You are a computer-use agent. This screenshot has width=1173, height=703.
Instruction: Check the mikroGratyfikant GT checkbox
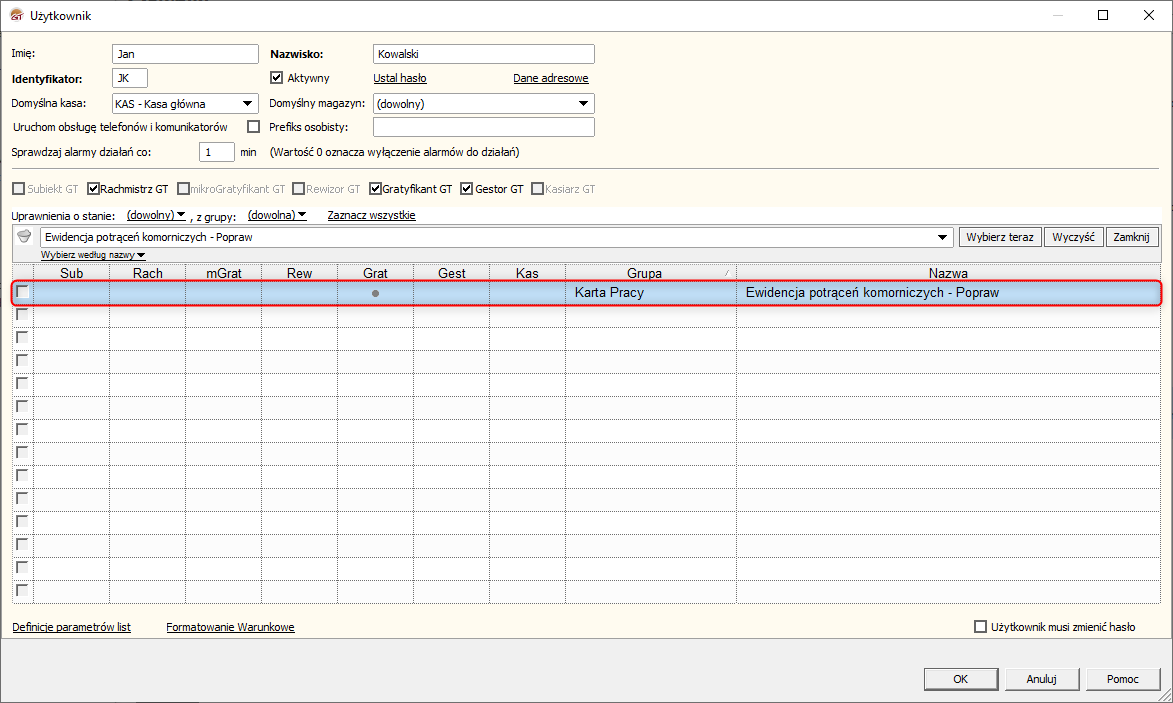click(x=183, y=188)
